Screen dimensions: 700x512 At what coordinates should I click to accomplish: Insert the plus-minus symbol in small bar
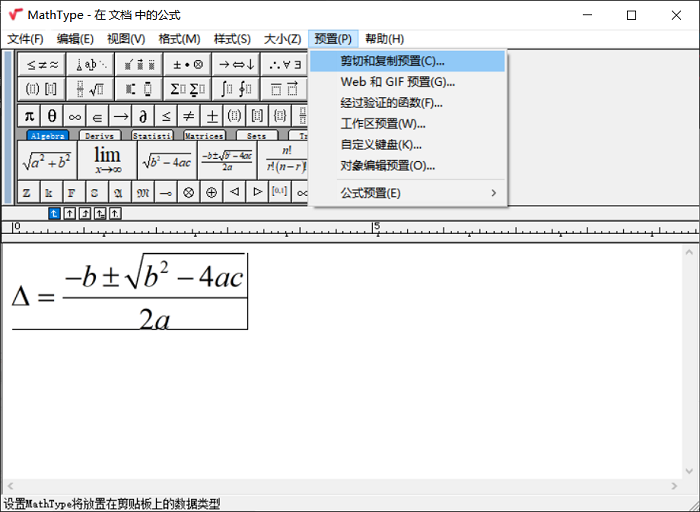[212, 116]
